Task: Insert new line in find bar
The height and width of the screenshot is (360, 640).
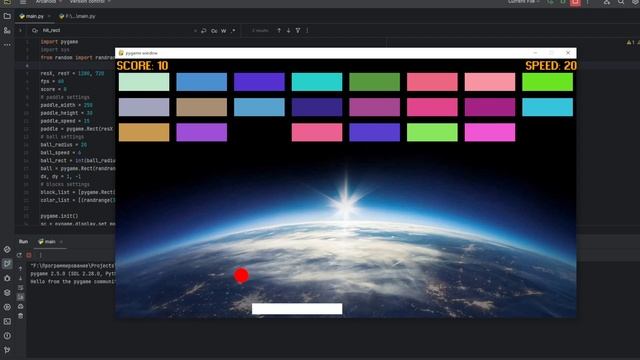Action: [204, 31]
